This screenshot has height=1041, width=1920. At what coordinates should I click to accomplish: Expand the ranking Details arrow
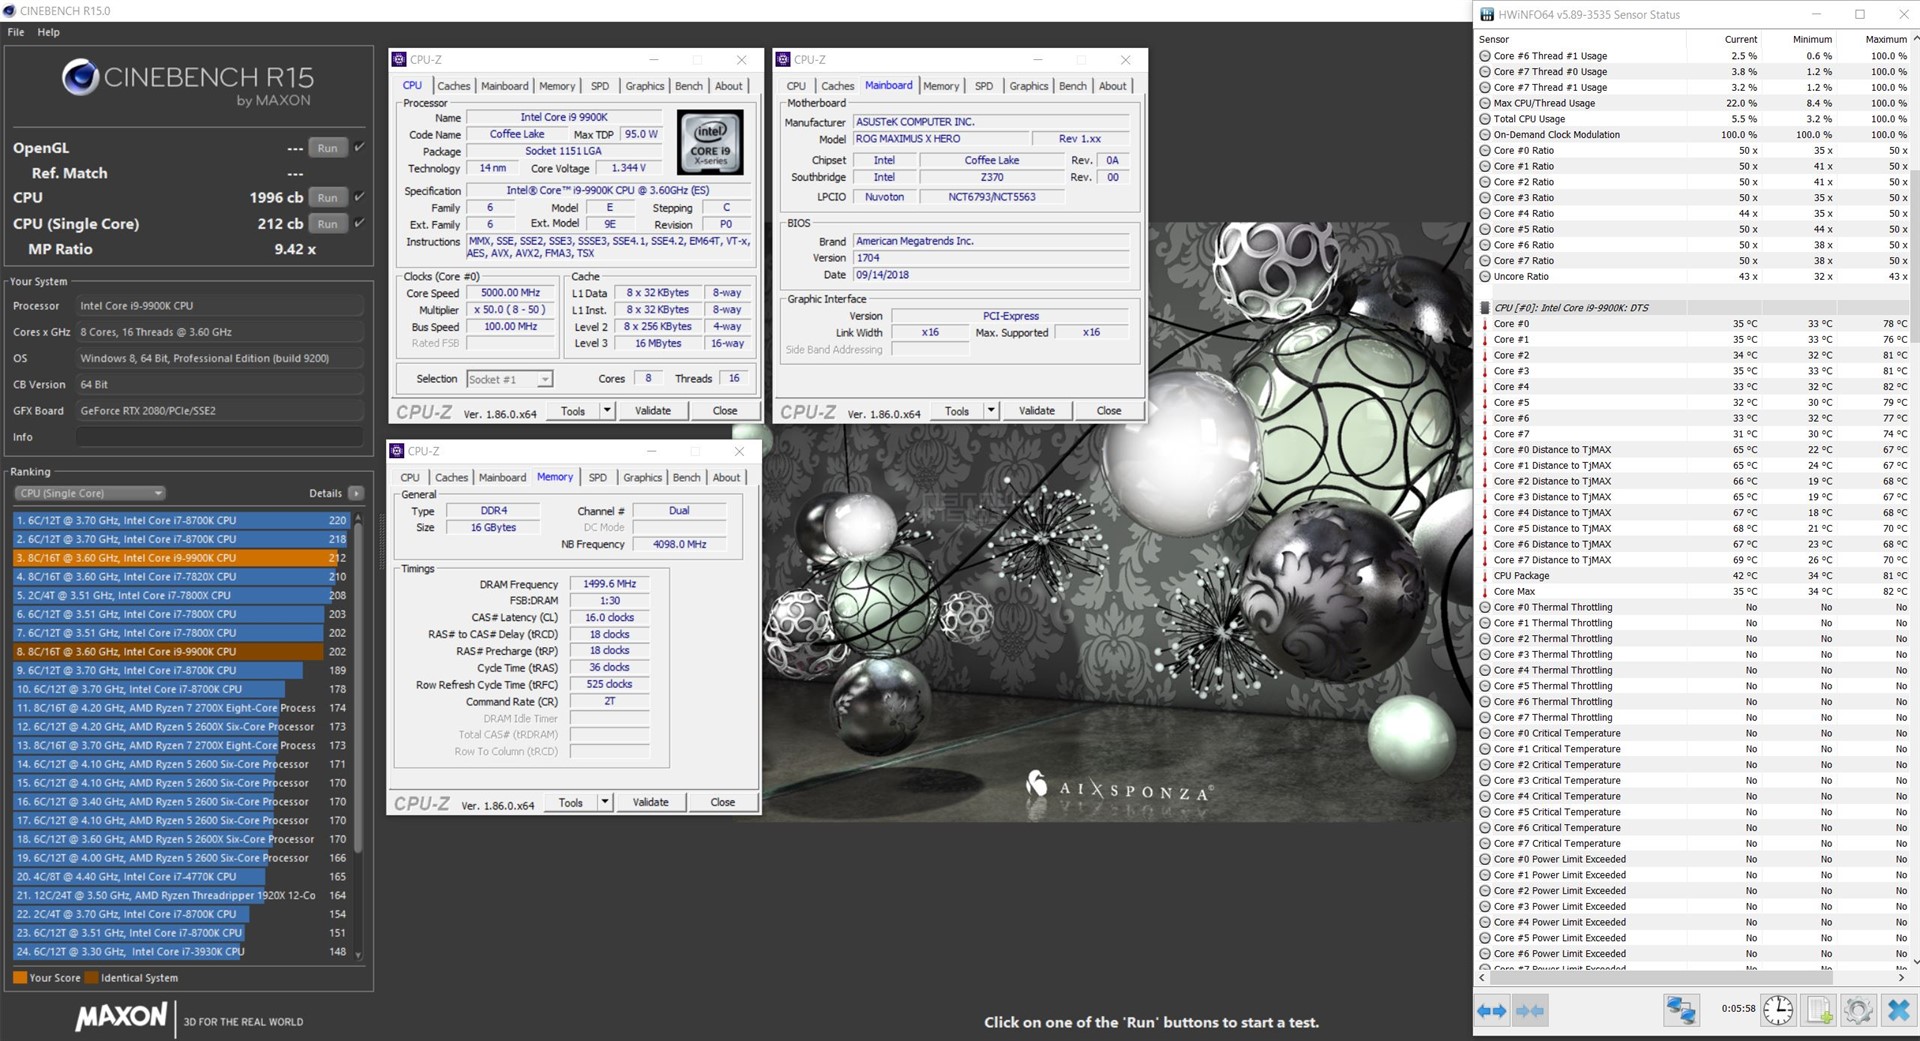click(356, 493)
